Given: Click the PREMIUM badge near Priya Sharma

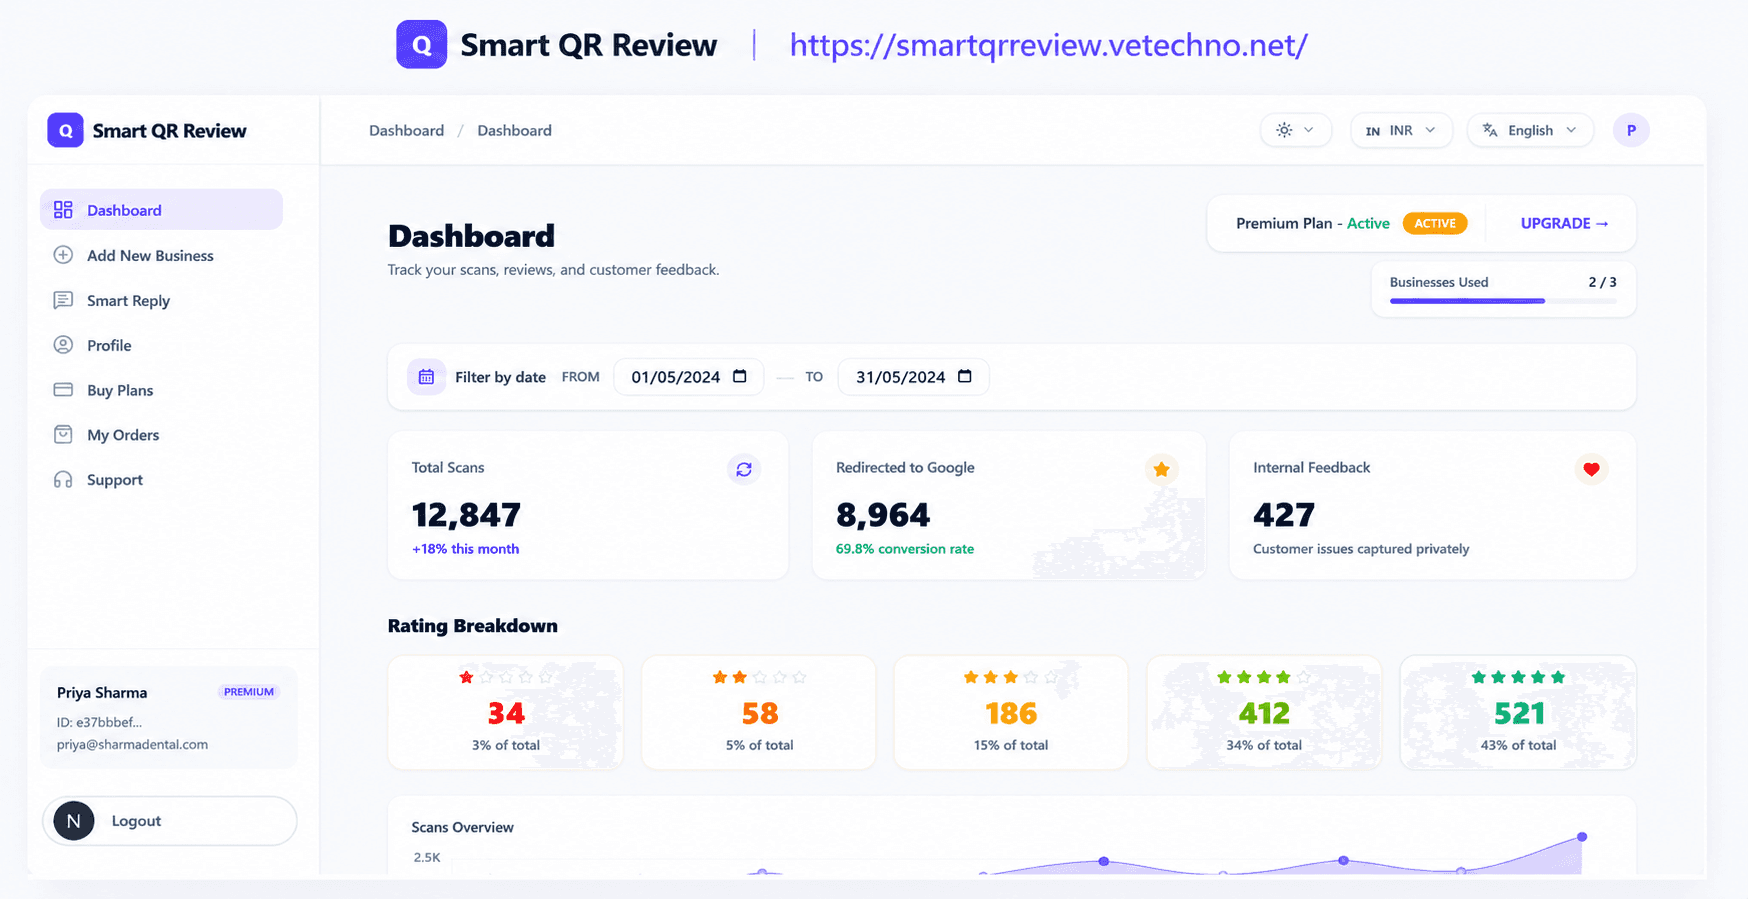Looking at the screenshot, I should pyautogui.click(x=249, y=692).
